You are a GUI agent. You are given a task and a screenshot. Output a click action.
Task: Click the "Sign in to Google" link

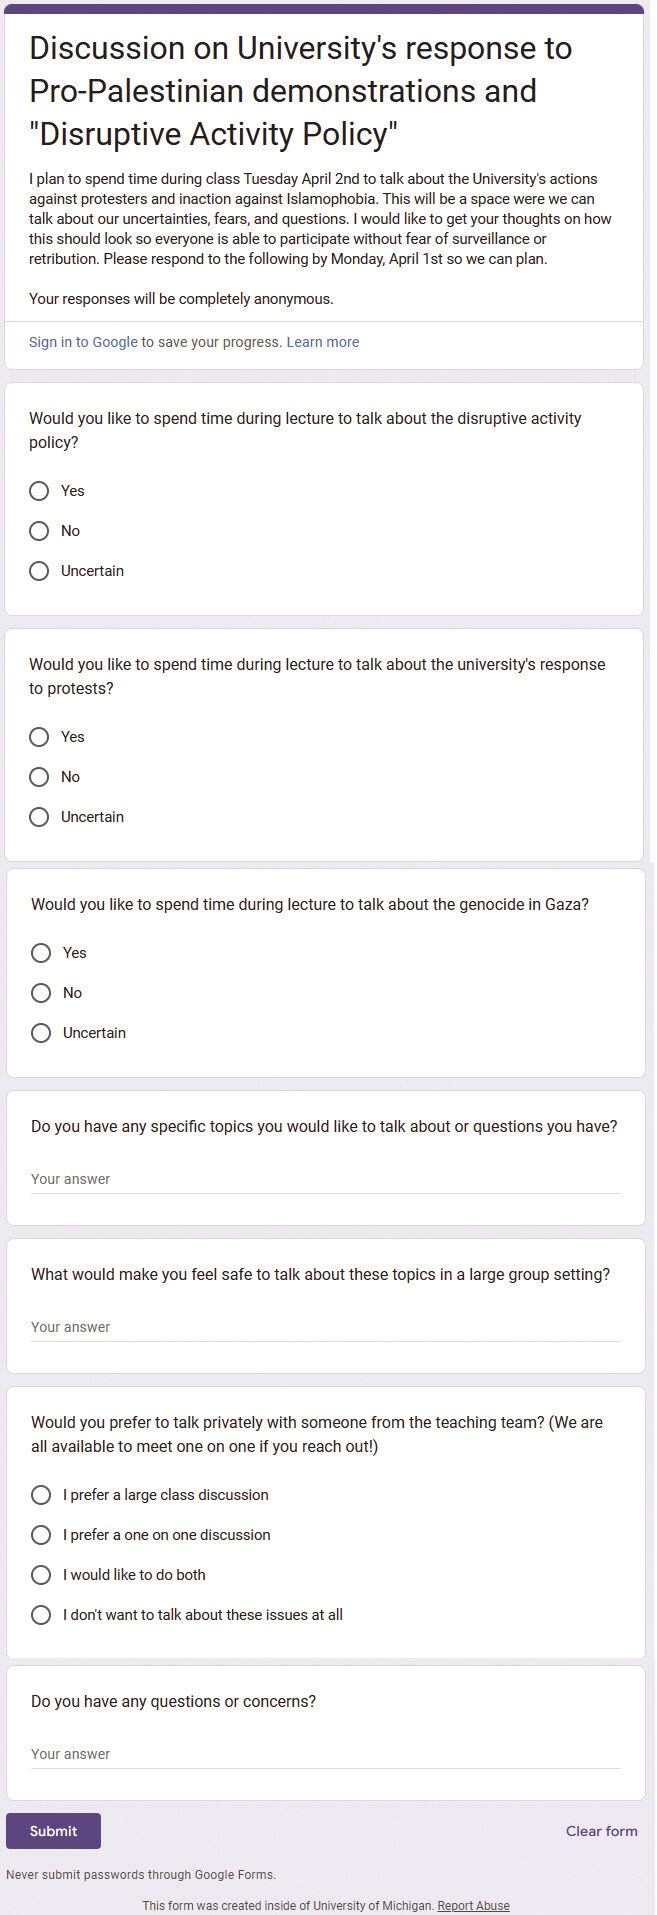83,342
